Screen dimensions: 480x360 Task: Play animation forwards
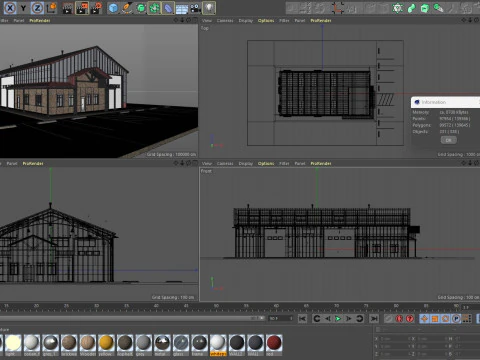[x=338, y=319]
